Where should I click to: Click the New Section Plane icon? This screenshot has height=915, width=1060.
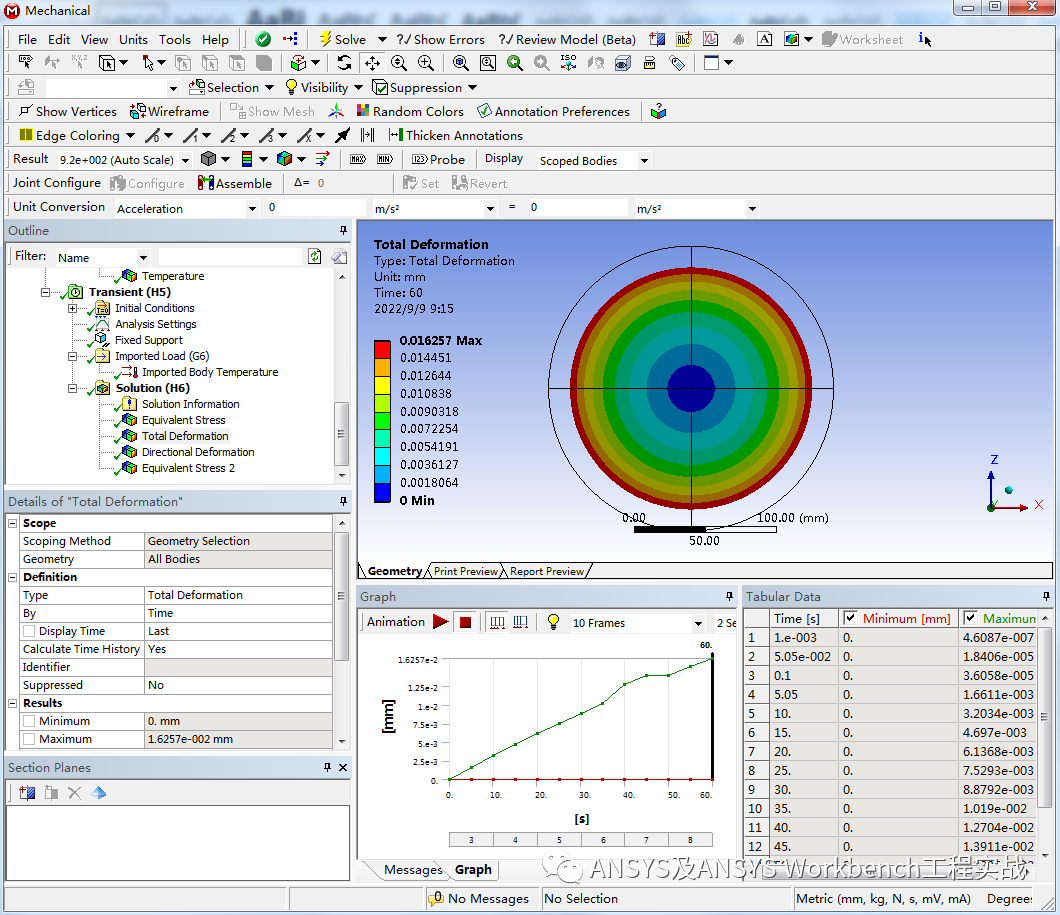(x=27, y=793)
